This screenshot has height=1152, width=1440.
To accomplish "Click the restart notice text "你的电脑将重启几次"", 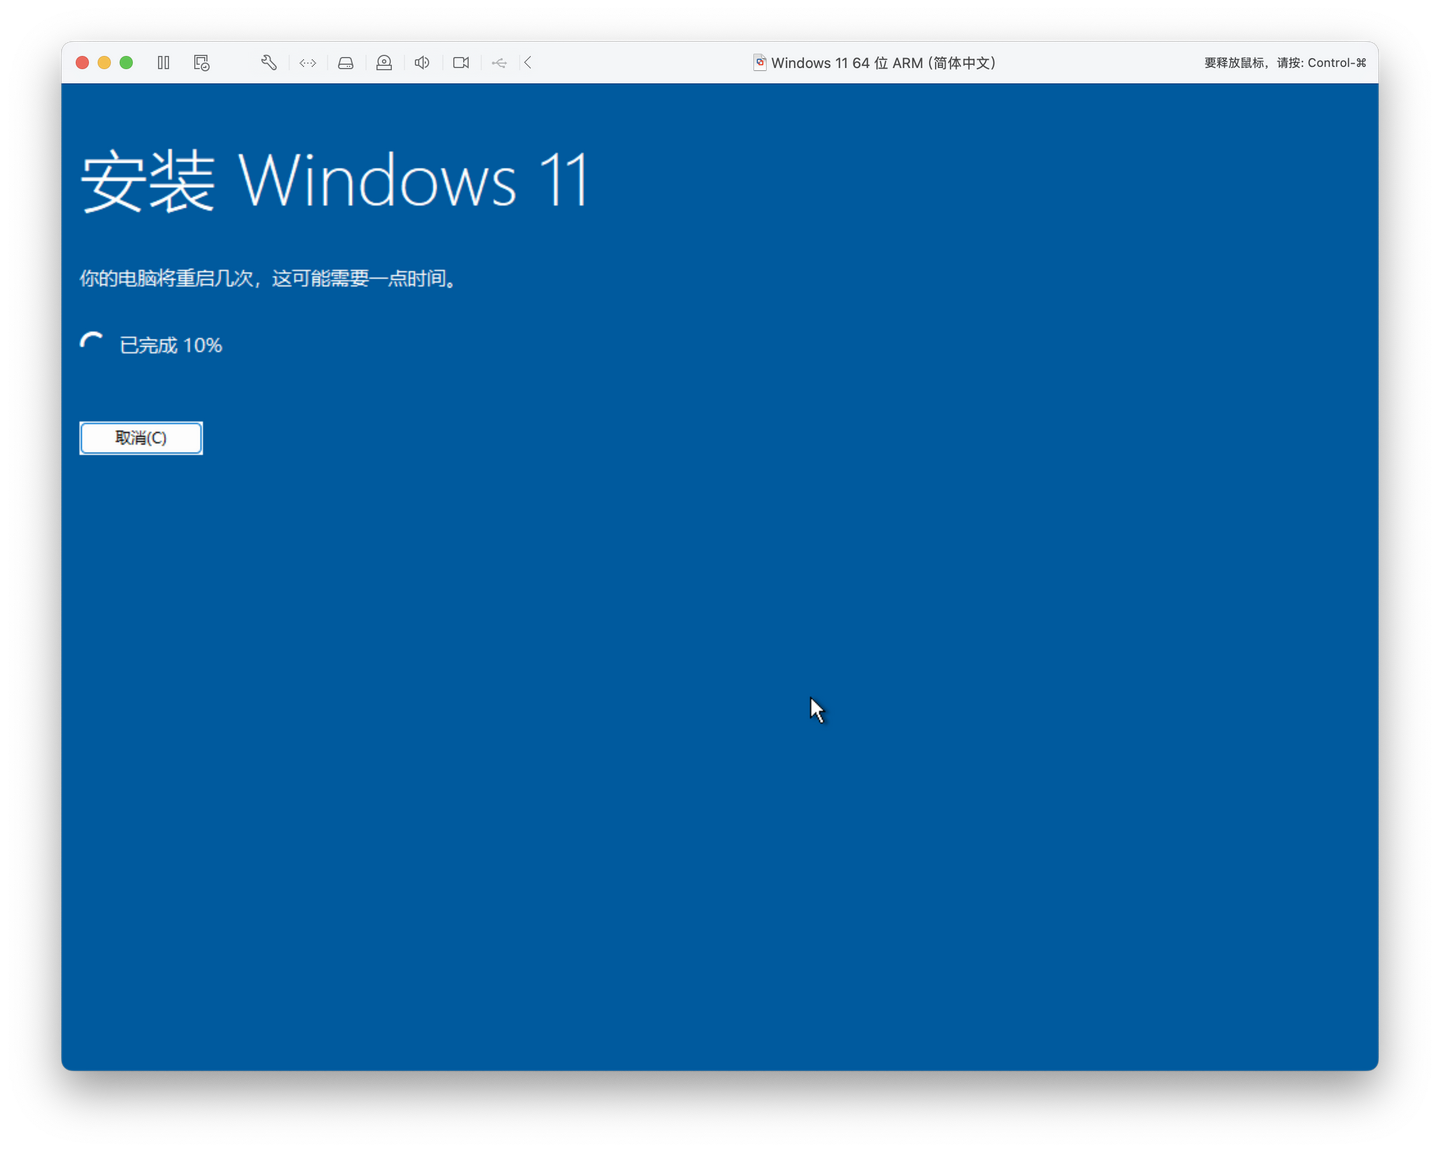I will coord(166,278).
